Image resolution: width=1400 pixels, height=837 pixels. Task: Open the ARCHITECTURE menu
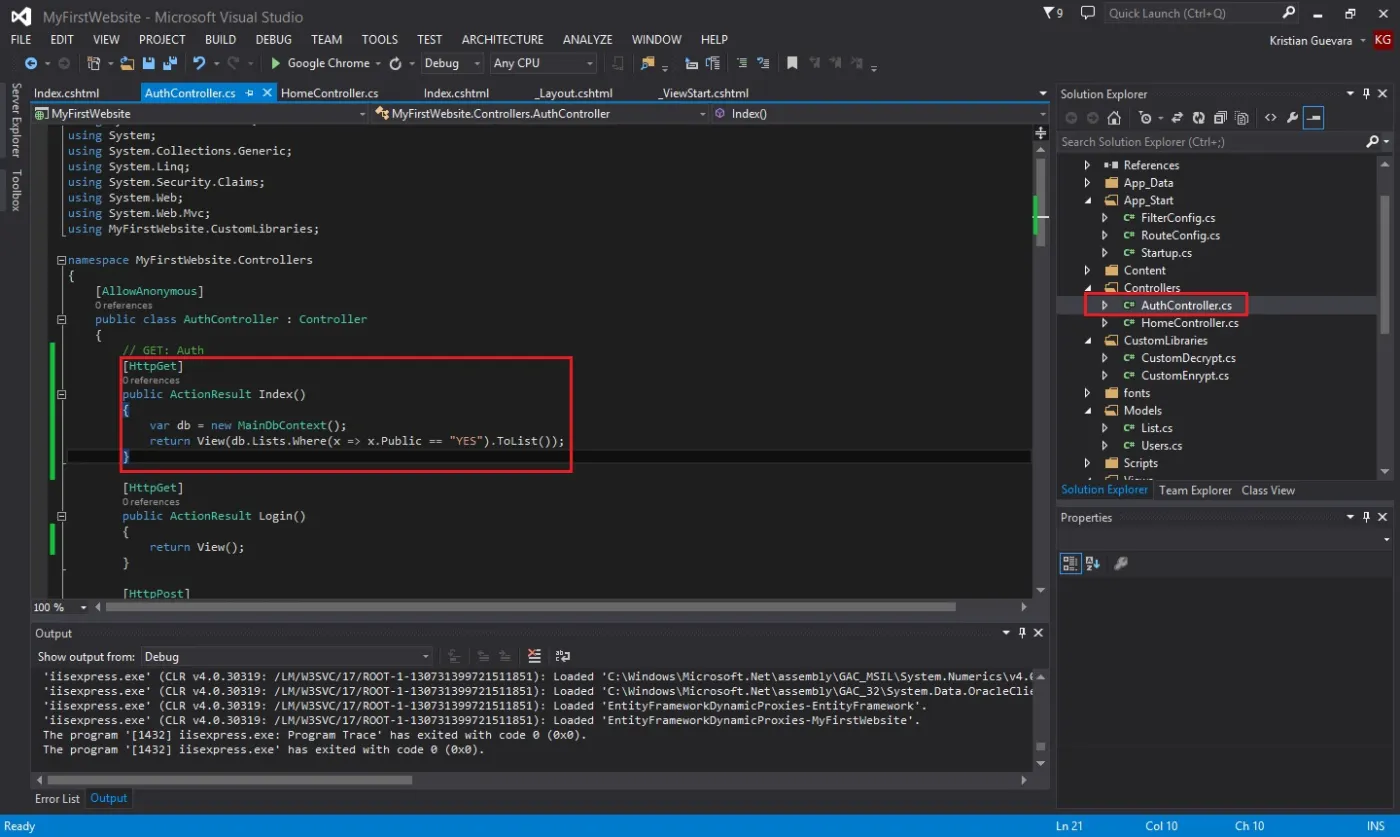502,39
